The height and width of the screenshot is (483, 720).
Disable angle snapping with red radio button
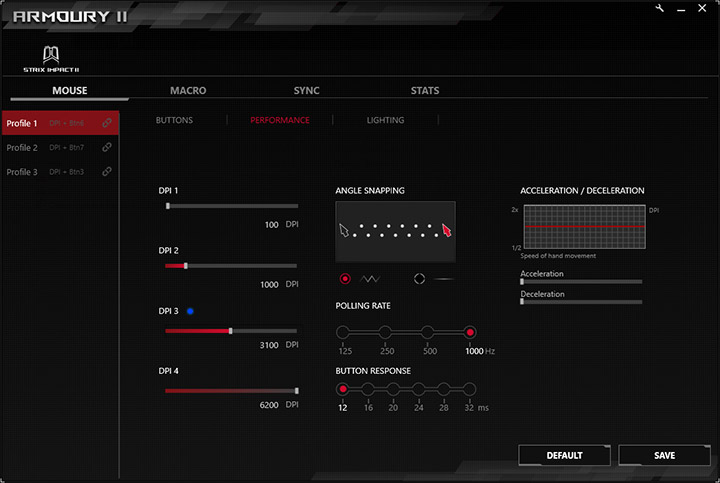click(345, 279)
